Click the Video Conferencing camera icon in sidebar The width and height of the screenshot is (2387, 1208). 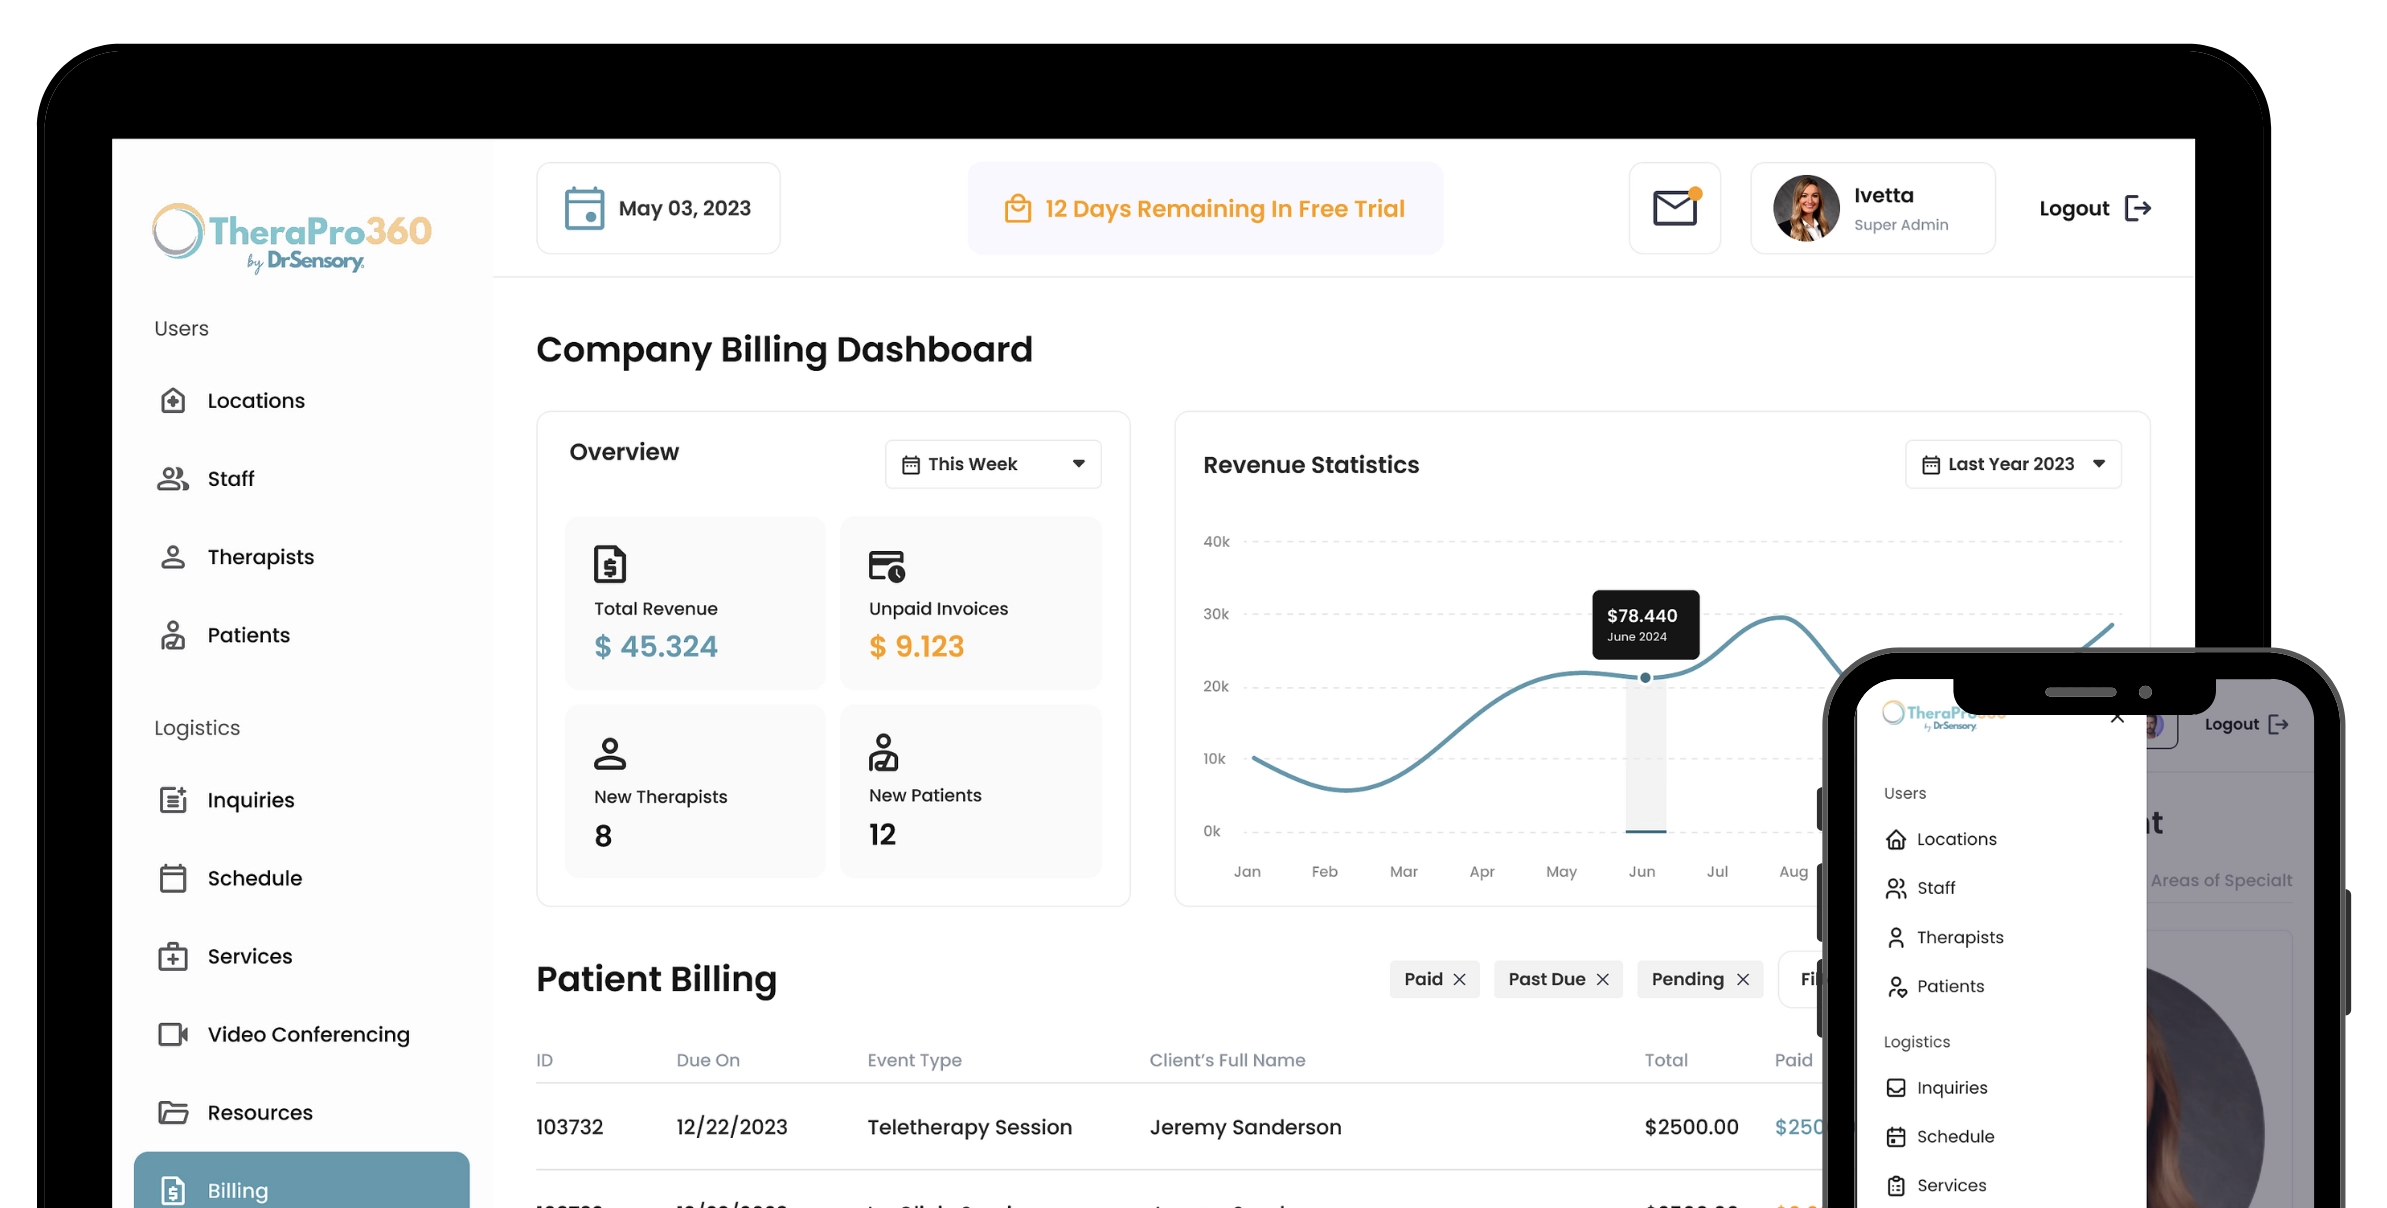point(173,1034)
